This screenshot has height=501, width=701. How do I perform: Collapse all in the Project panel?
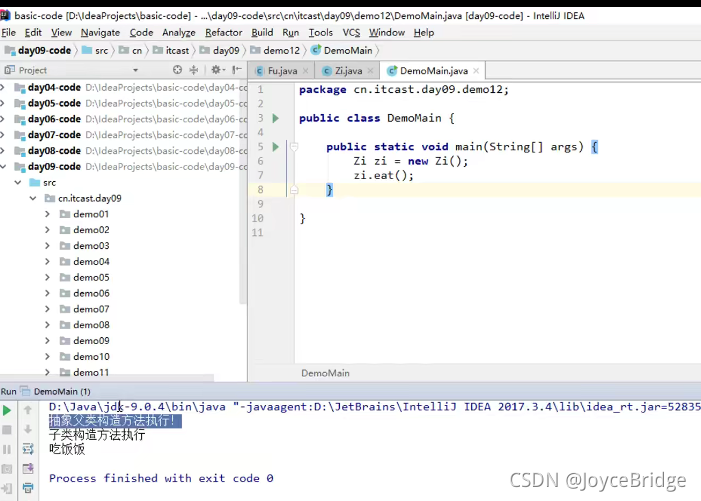click(194, 70)
